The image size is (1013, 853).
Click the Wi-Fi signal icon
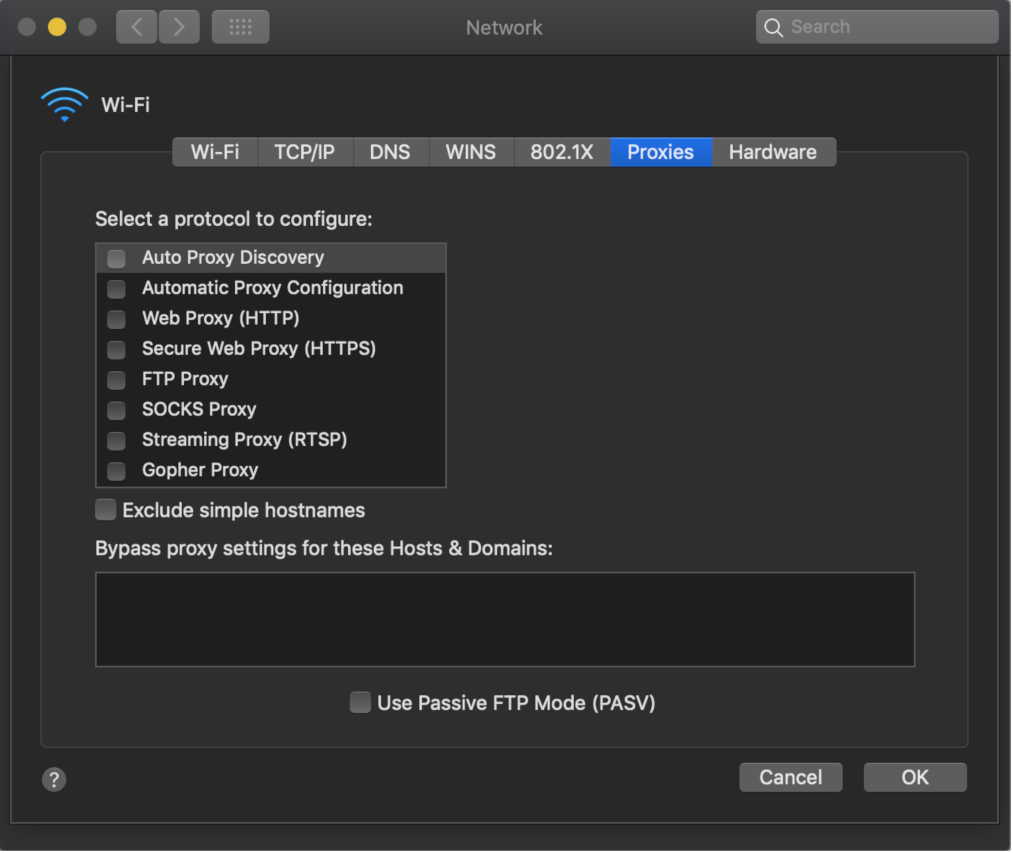tap(64, 105)
